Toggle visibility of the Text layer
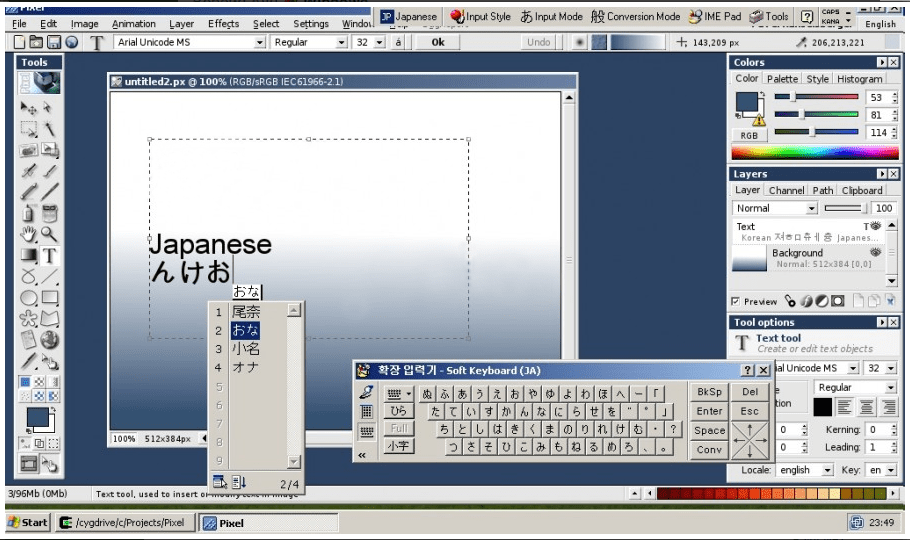 (x=875, y=226)
